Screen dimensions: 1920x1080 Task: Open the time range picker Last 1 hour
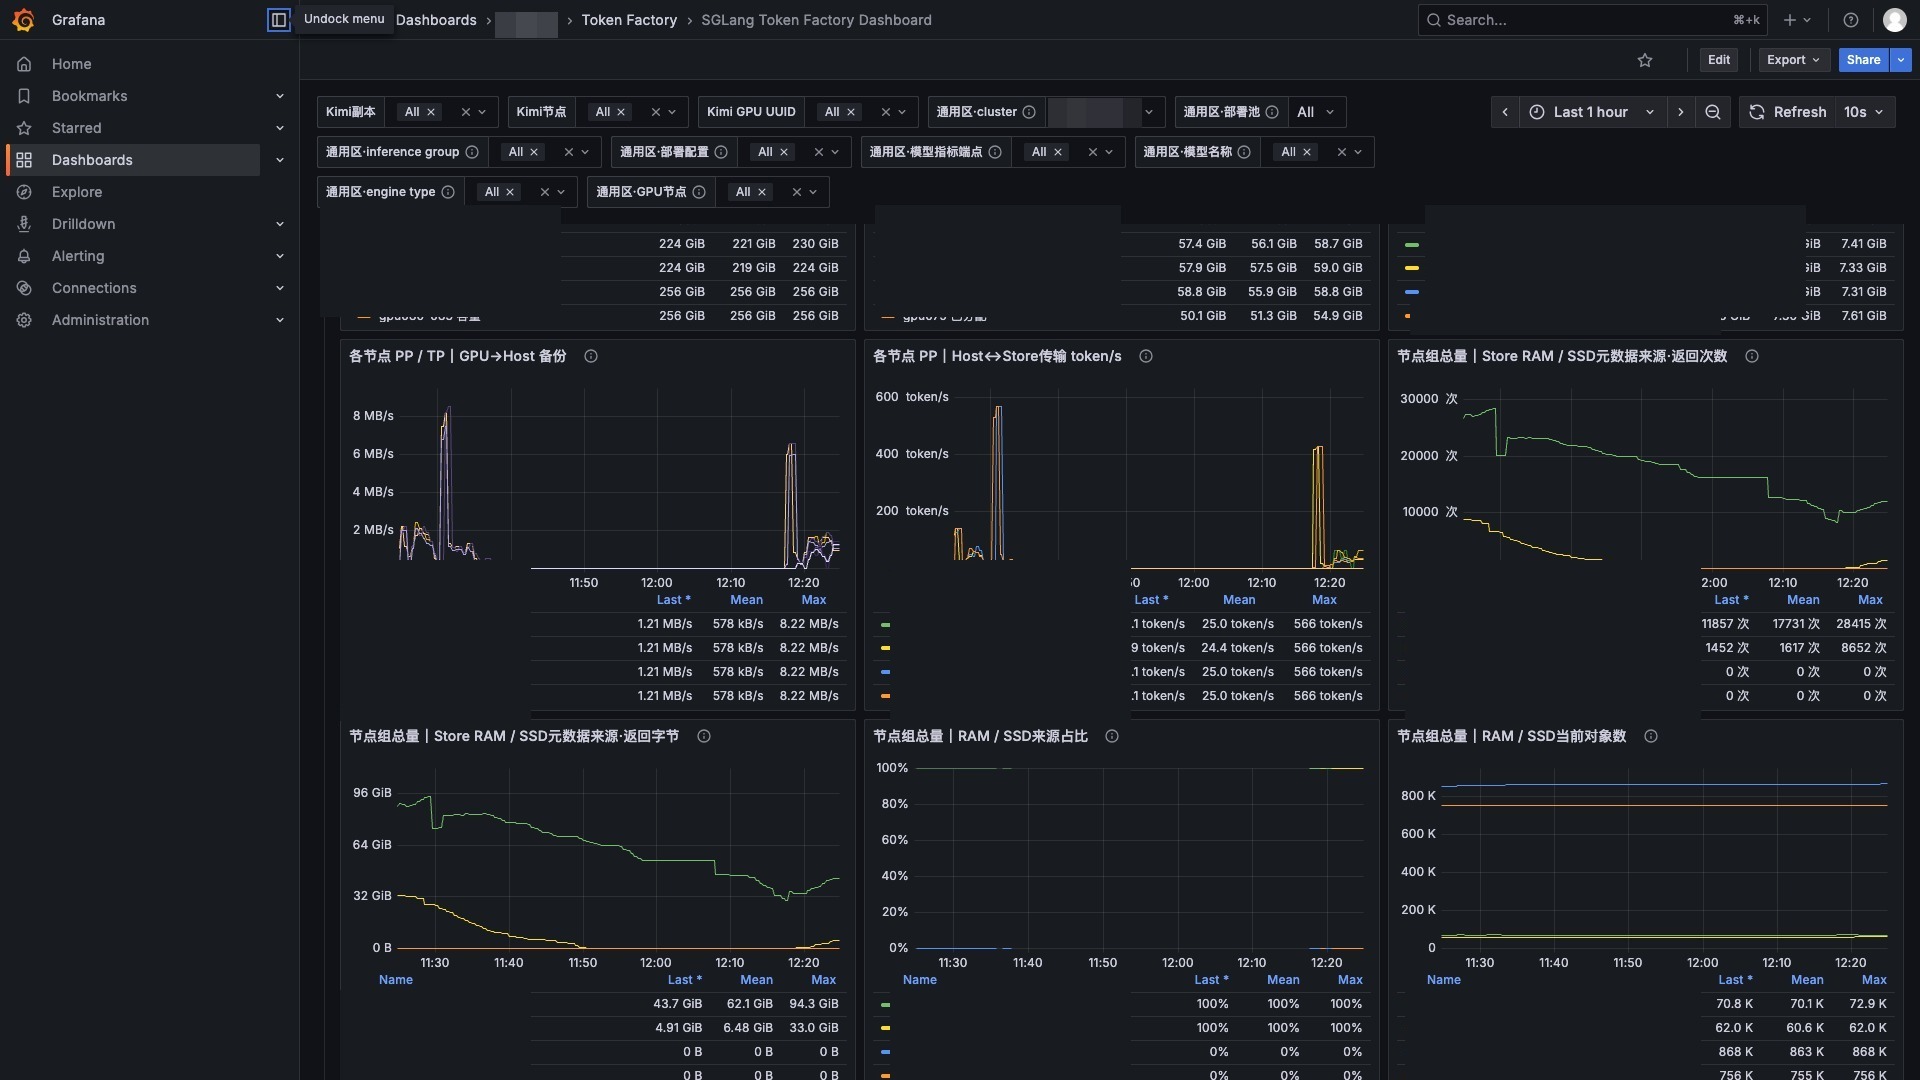(1592, 112)
